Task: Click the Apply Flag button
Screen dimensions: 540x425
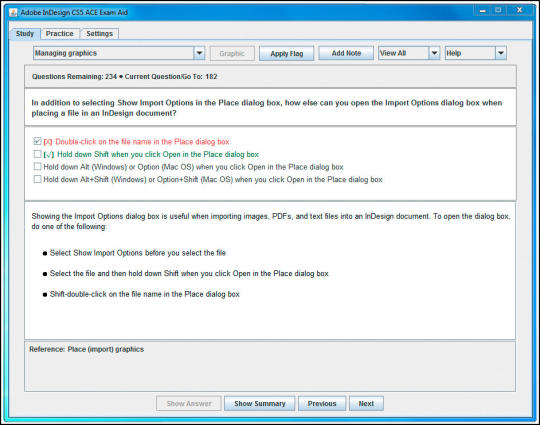Action: 287,54
